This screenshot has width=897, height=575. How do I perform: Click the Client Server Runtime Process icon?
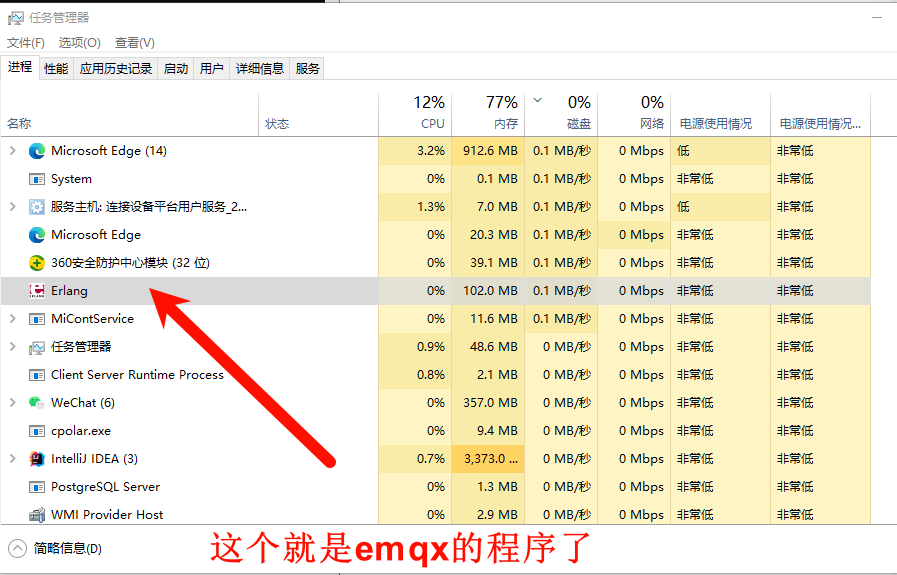pyautogui.click(x=37, y=375)
